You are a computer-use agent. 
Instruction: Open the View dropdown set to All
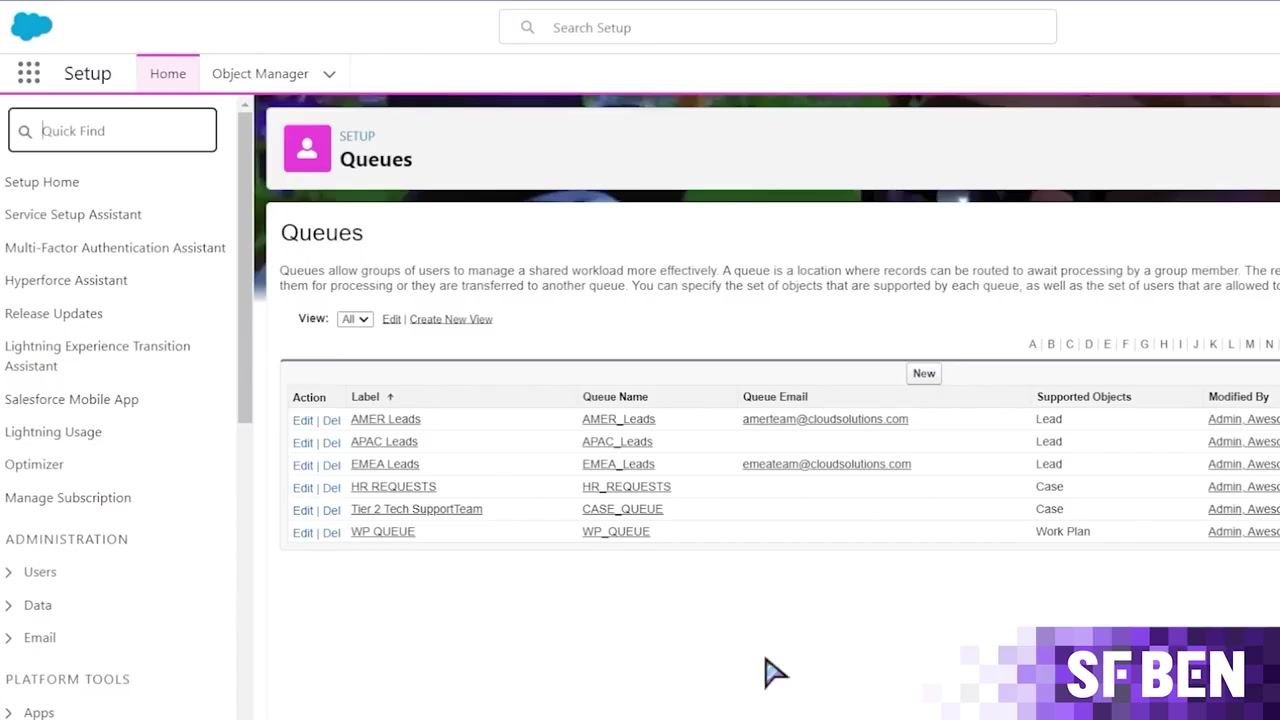pyautogui.click(x=355, y=319)
